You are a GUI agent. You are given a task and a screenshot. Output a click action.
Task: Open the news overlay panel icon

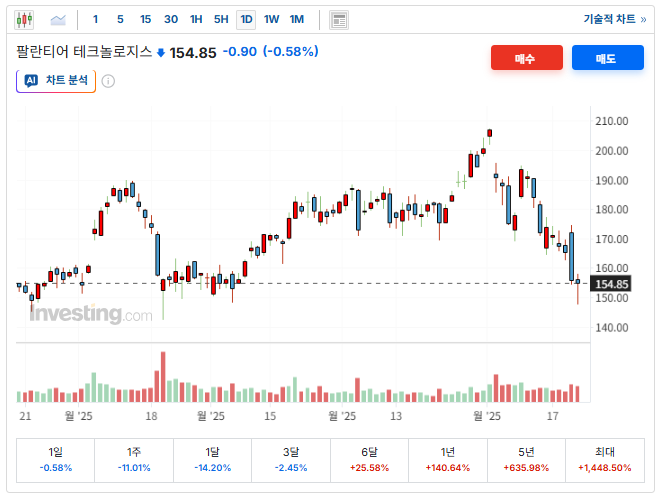coord(339,20)
